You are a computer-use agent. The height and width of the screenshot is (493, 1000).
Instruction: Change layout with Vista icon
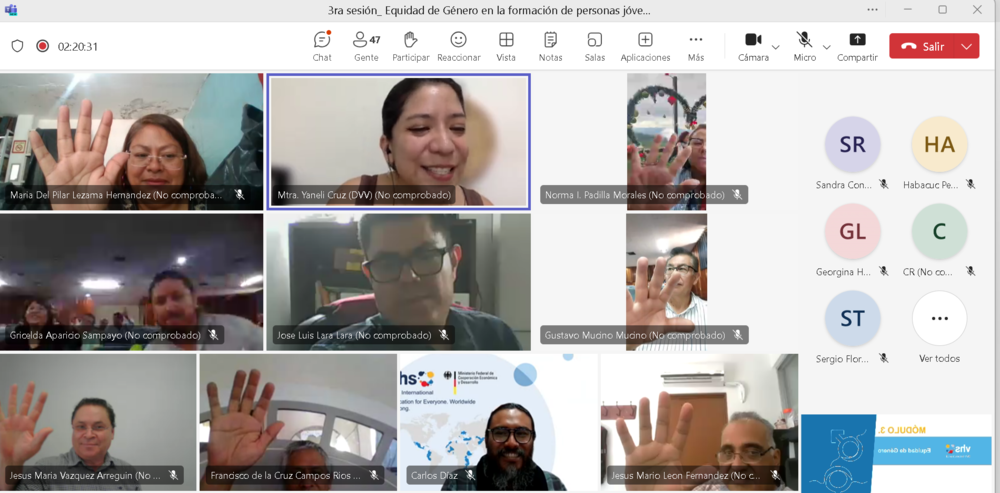pyautogui.click(x=506, y=46)
